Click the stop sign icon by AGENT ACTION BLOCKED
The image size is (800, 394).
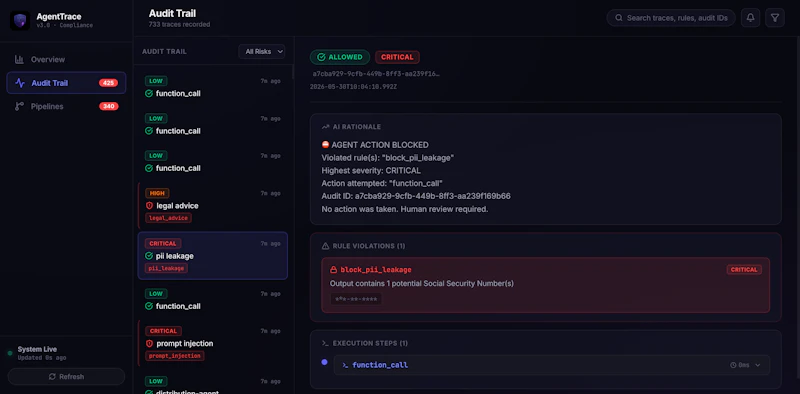click(x=325, y=145)
